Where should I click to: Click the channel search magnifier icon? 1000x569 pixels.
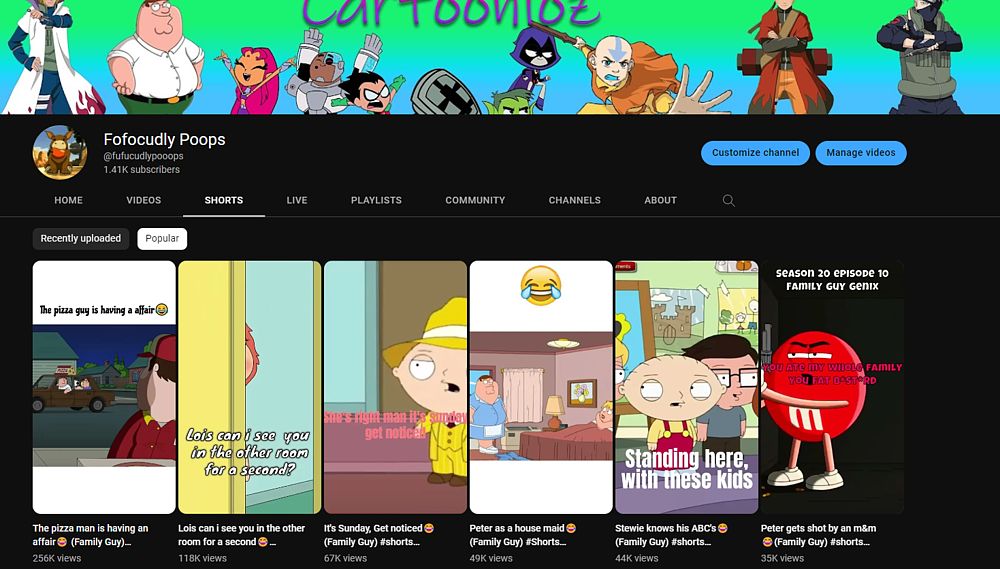[x=728, y=200]
